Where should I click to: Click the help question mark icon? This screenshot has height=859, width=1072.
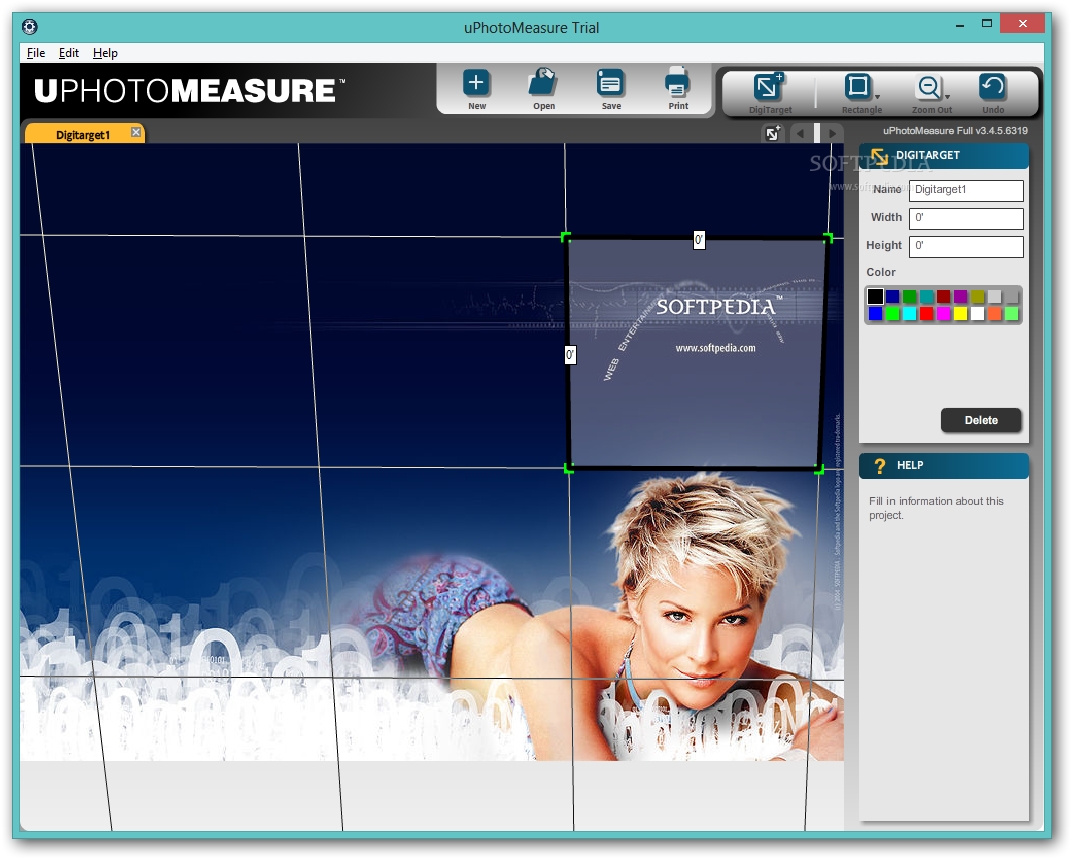(x=880, y=466)
